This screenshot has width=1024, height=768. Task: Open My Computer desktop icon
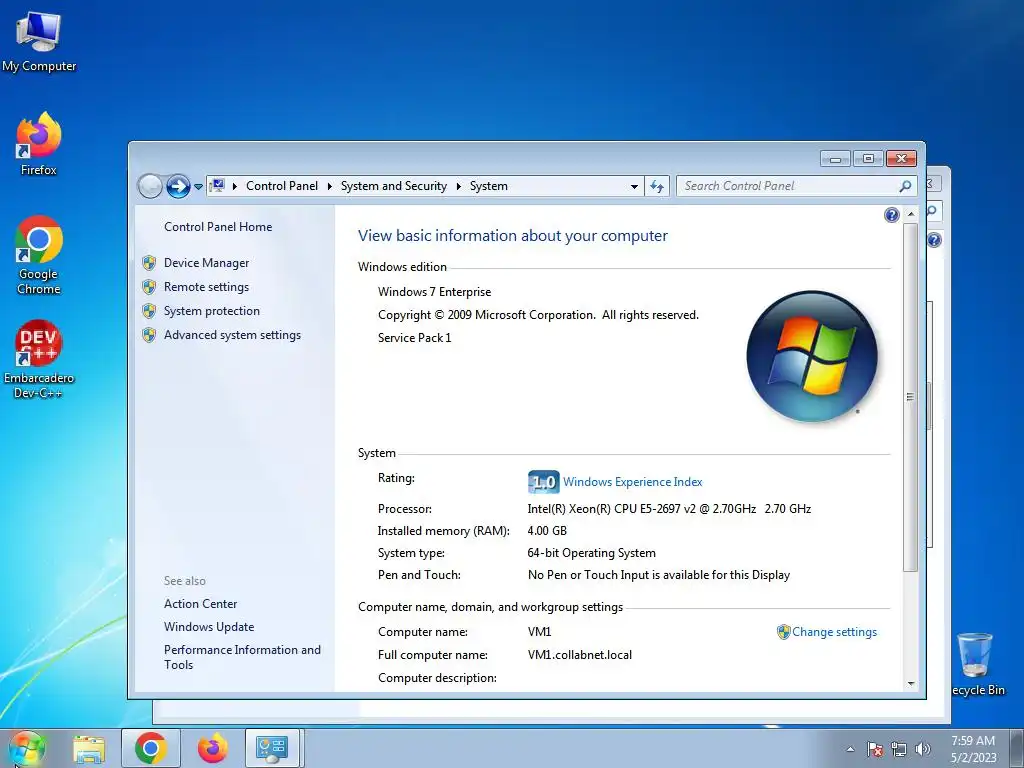click(39, 40)
